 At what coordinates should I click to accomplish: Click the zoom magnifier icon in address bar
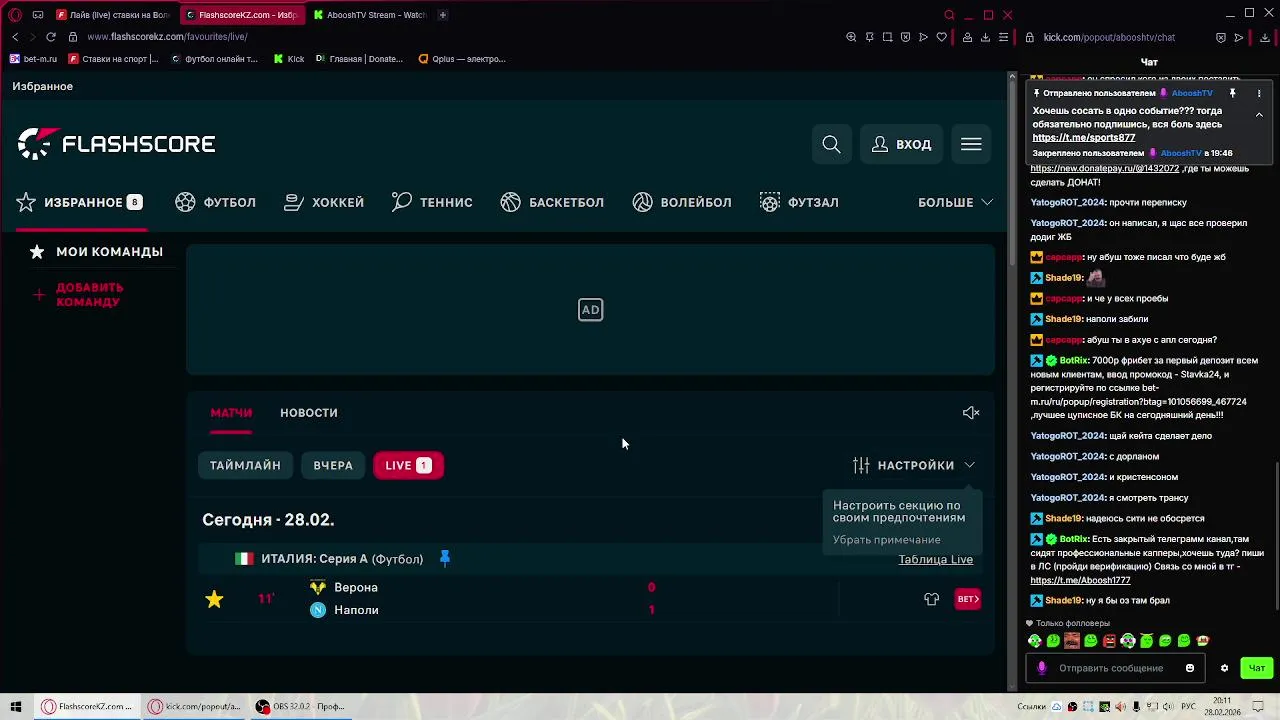(x=851, y=37)
